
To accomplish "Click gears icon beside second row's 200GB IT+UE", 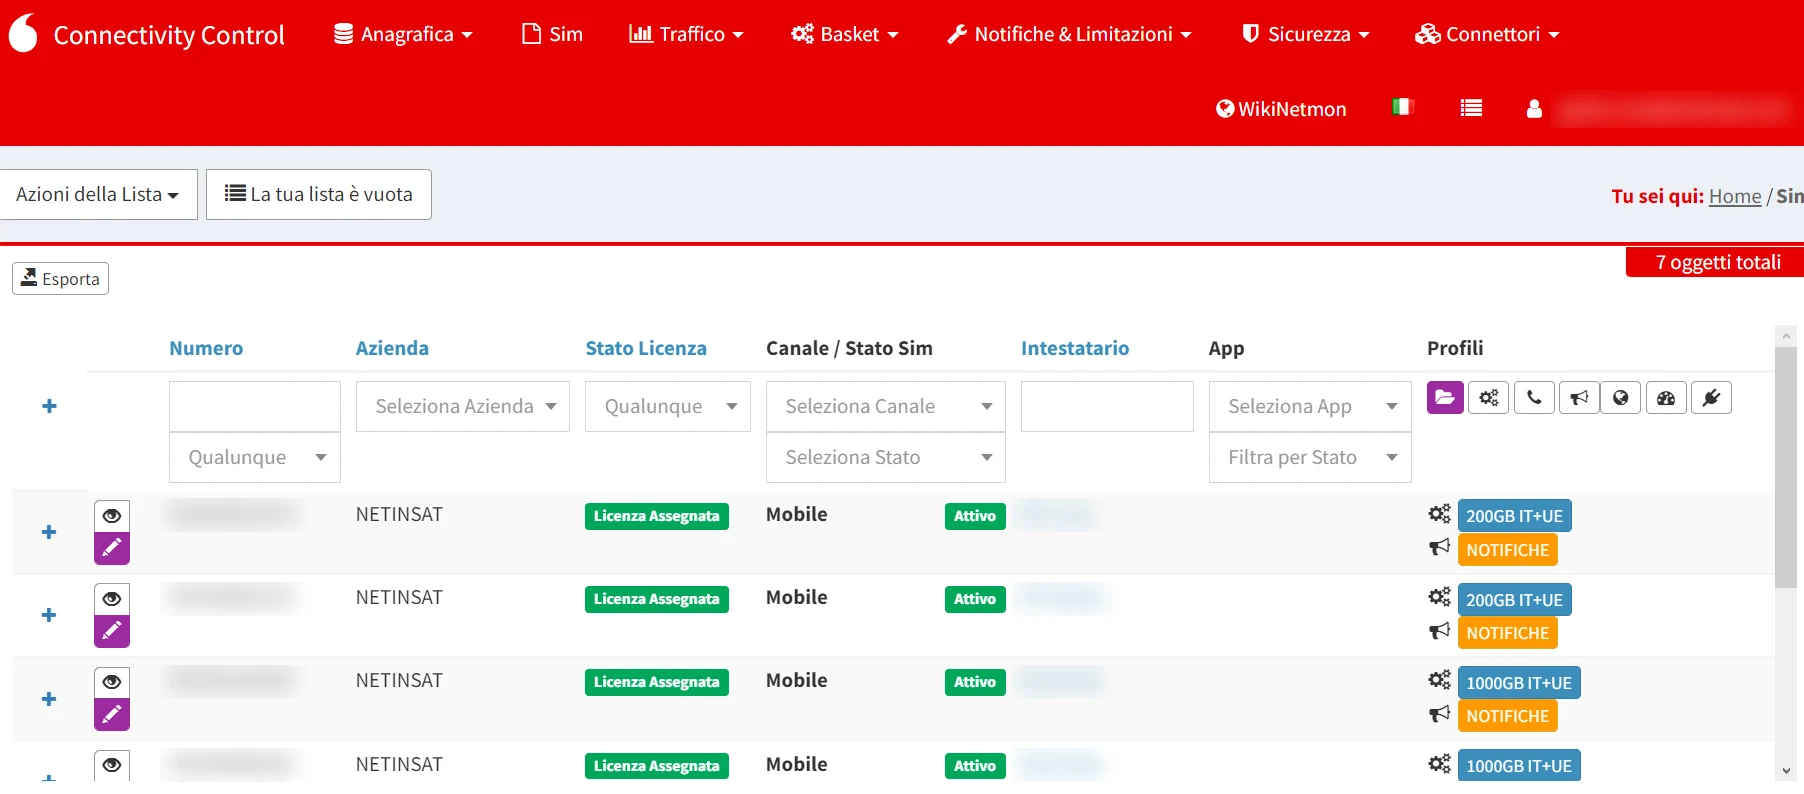I will [1439, 597].
